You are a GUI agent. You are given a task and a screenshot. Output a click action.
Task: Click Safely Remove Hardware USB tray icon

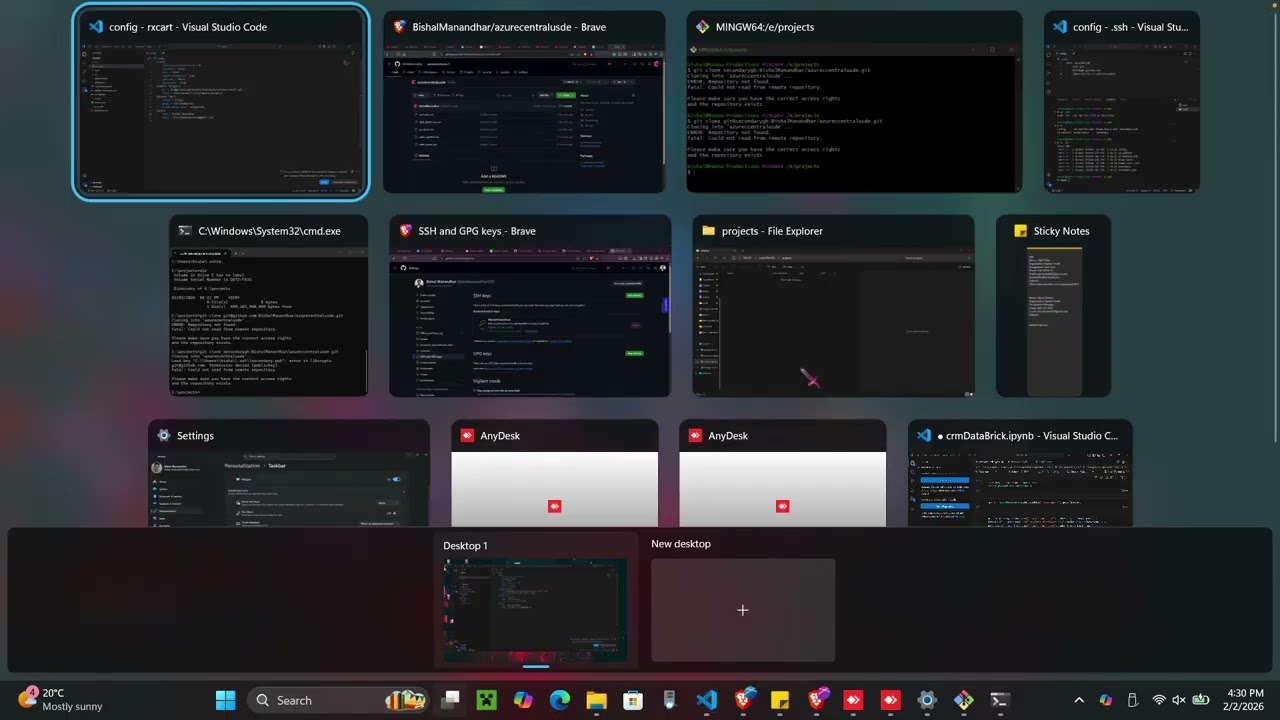pos(1132,700)
